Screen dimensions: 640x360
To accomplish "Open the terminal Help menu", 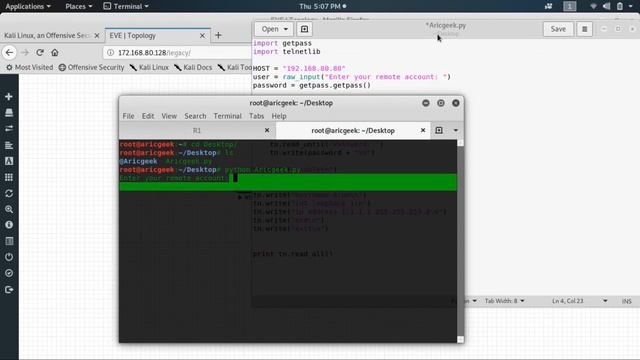I will [279, 116].
